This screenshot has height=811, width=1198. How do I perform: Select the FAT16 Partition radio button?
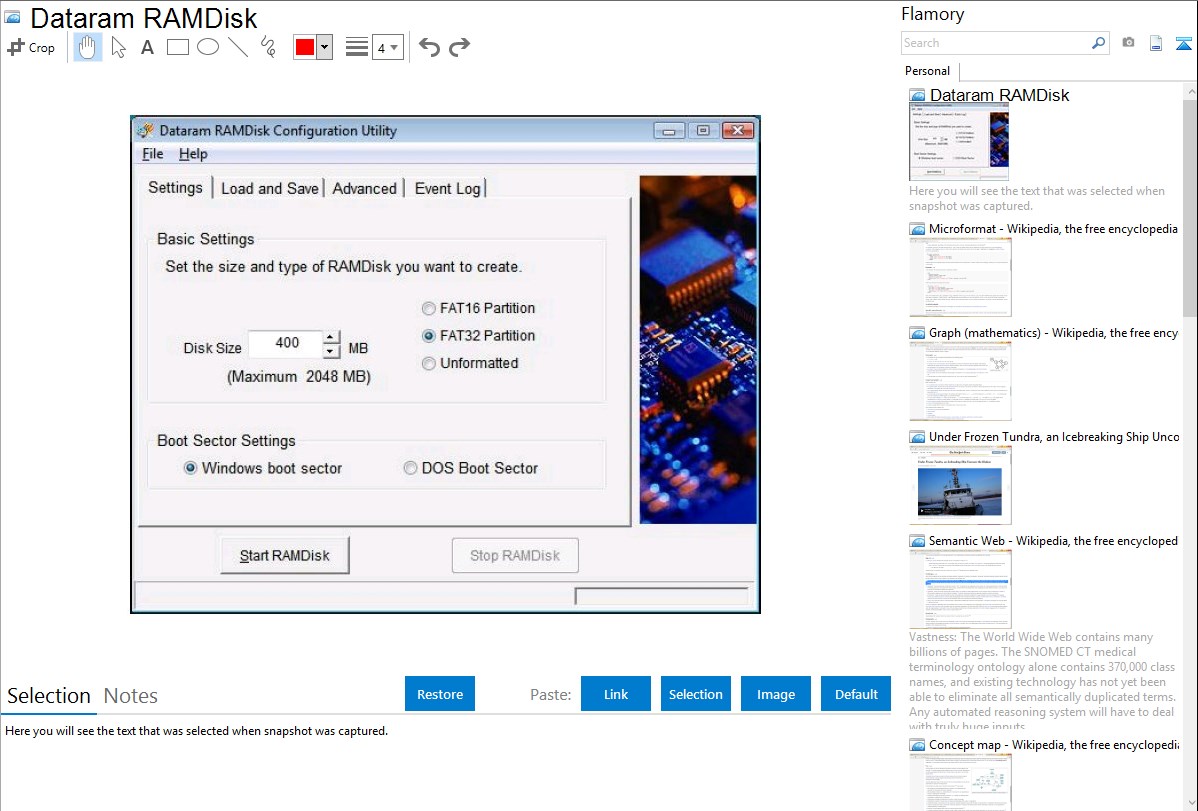[x=429, y=309]
